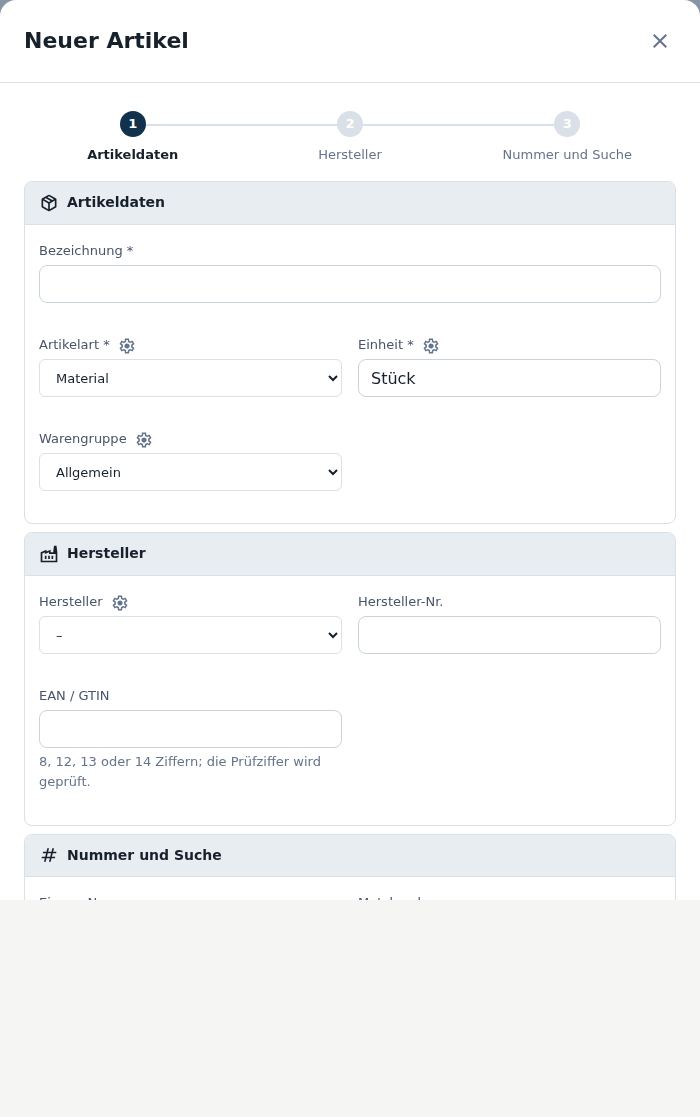
Task: Open settings gear next to Warengruppe
Action: (x=144, y=440)
